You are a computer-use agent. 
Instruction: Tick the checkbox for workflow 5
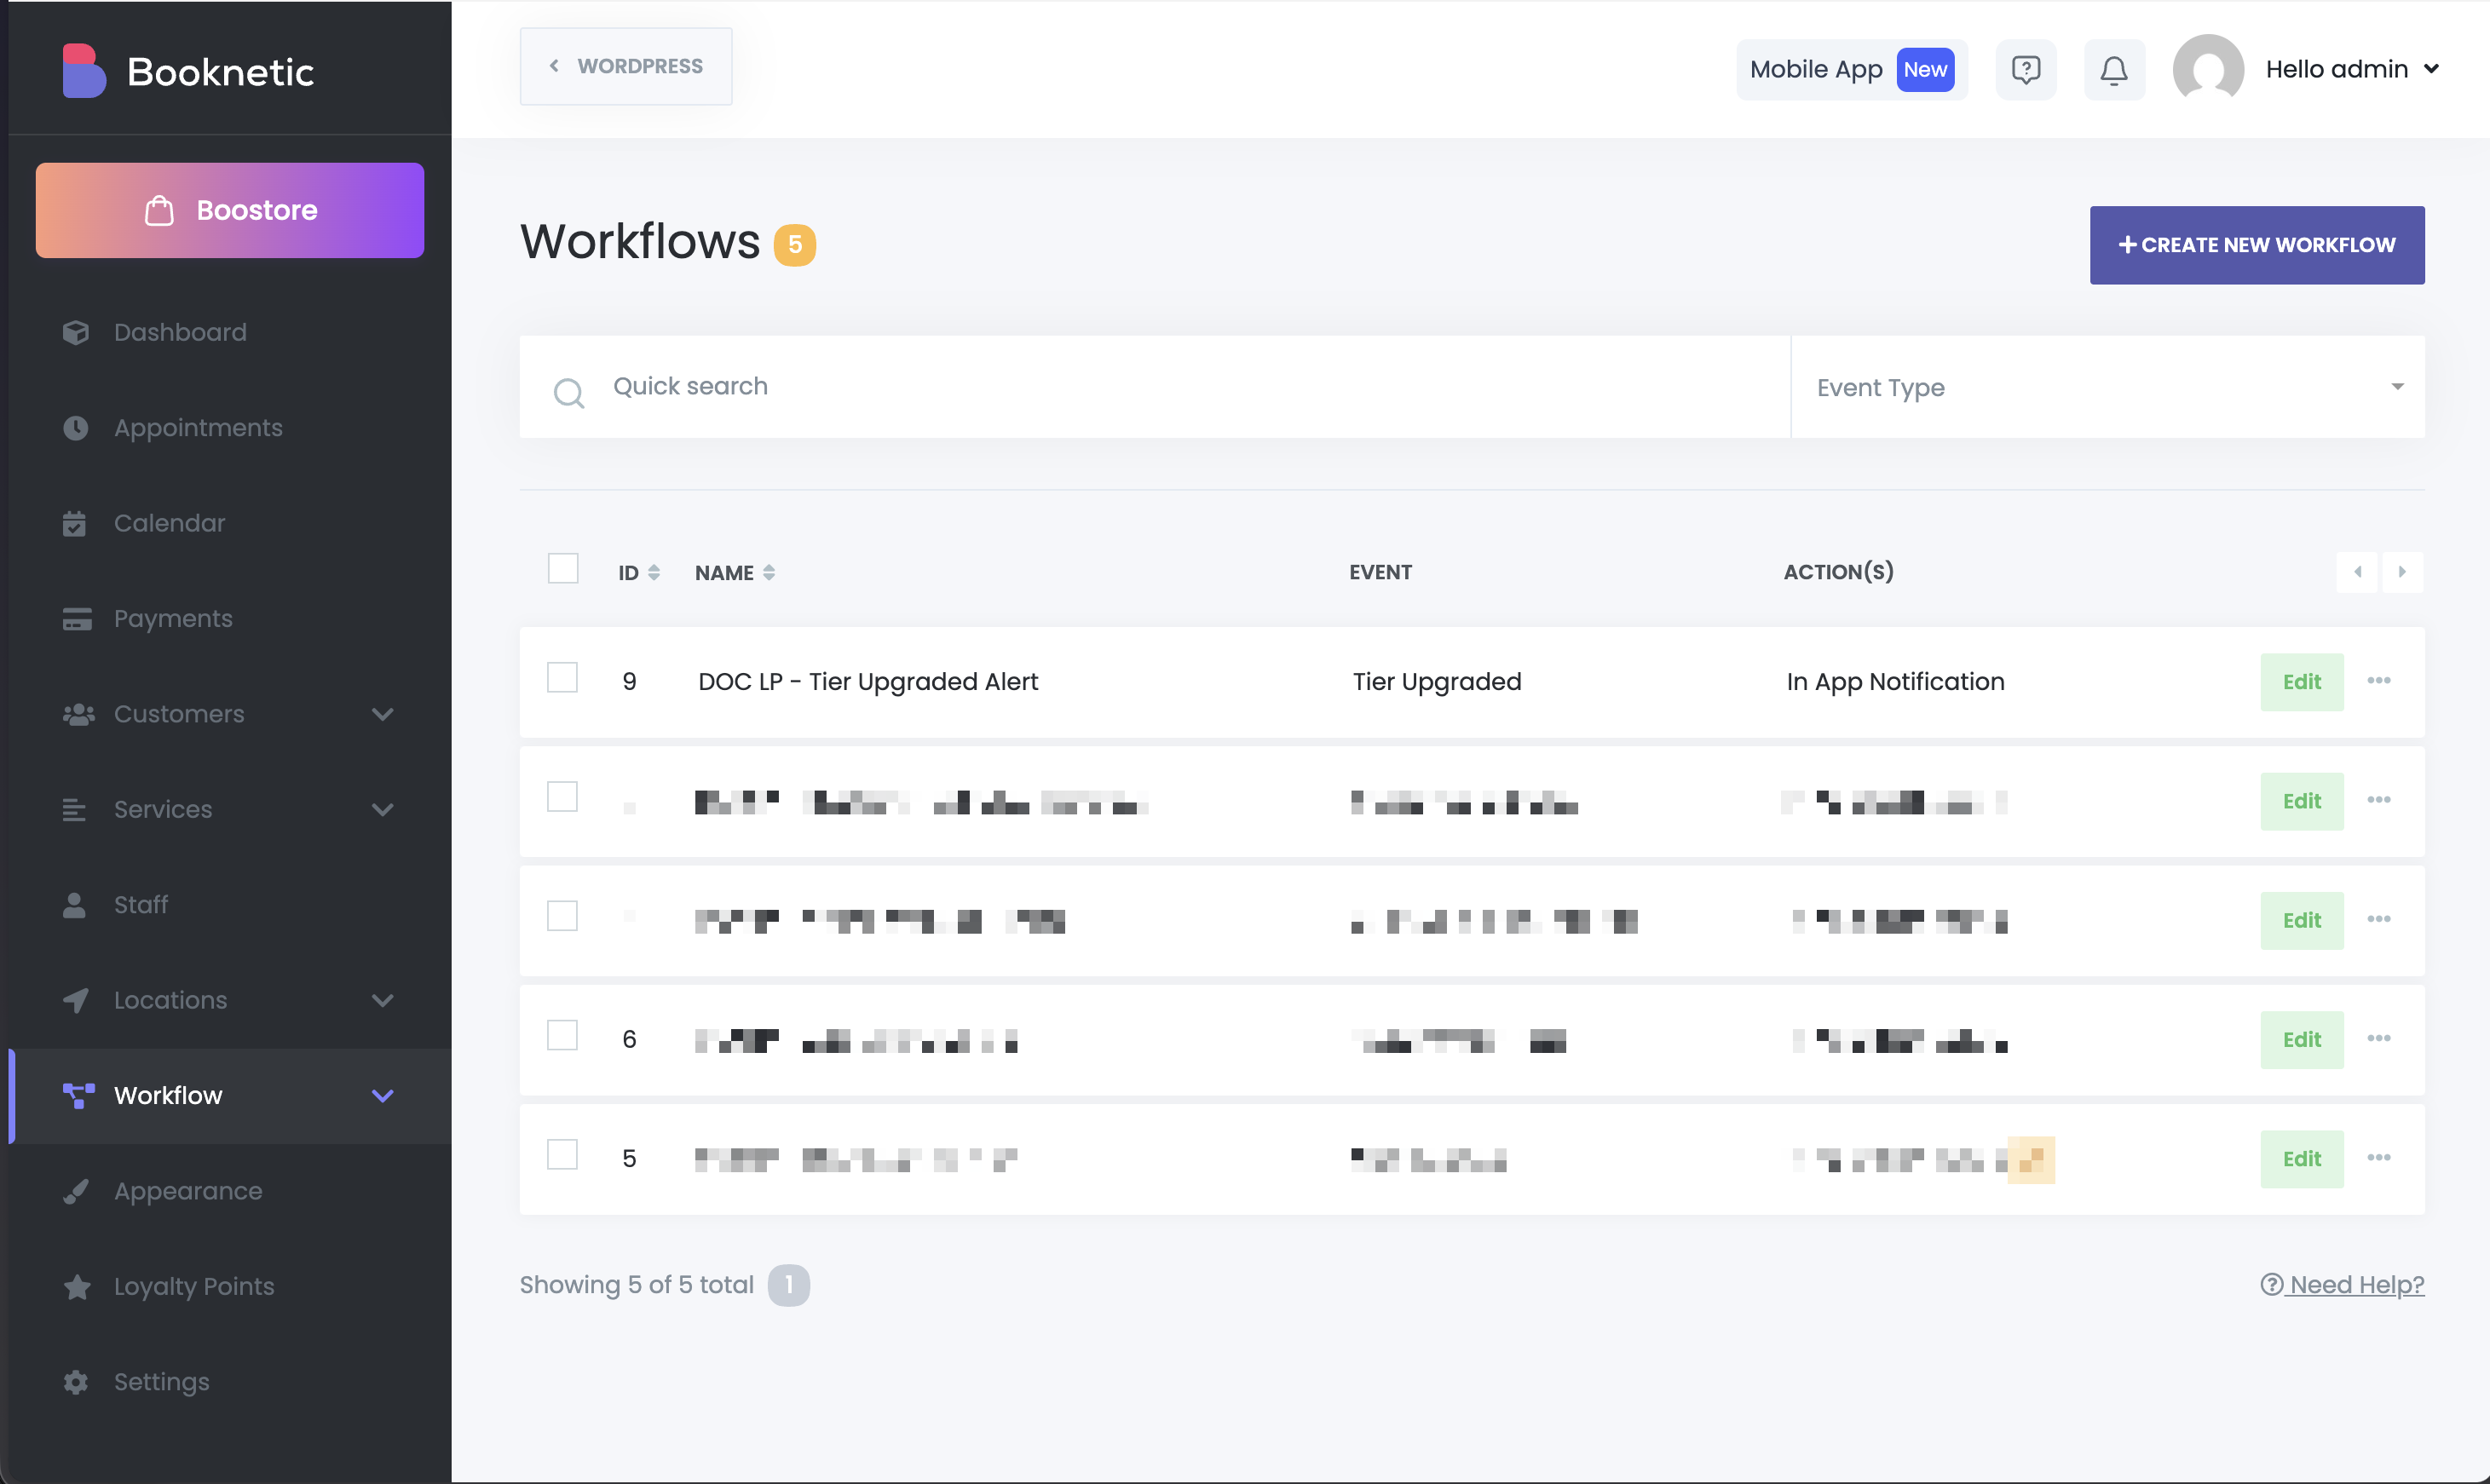[x=562, y=1155]
